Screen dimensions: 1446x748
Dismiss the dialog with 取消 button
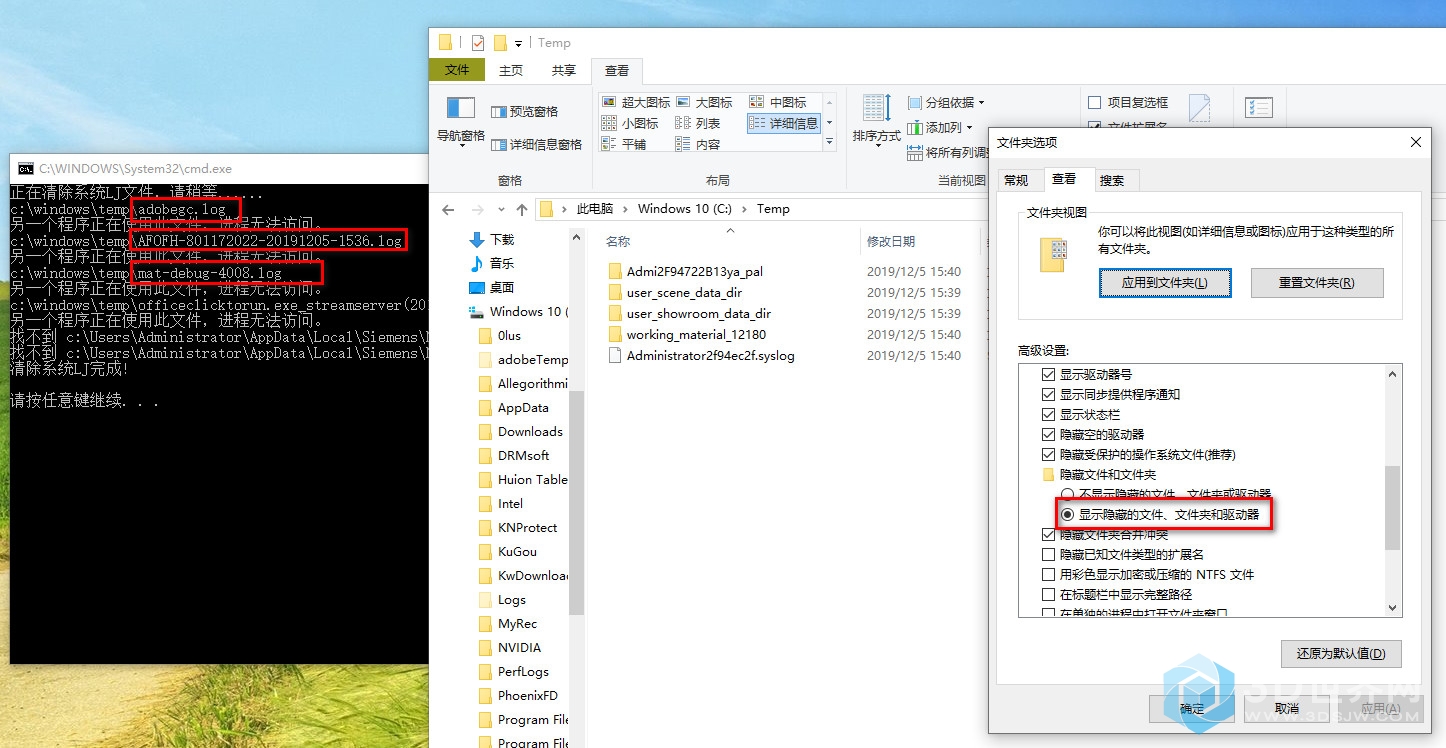(x=1286, y=709)
